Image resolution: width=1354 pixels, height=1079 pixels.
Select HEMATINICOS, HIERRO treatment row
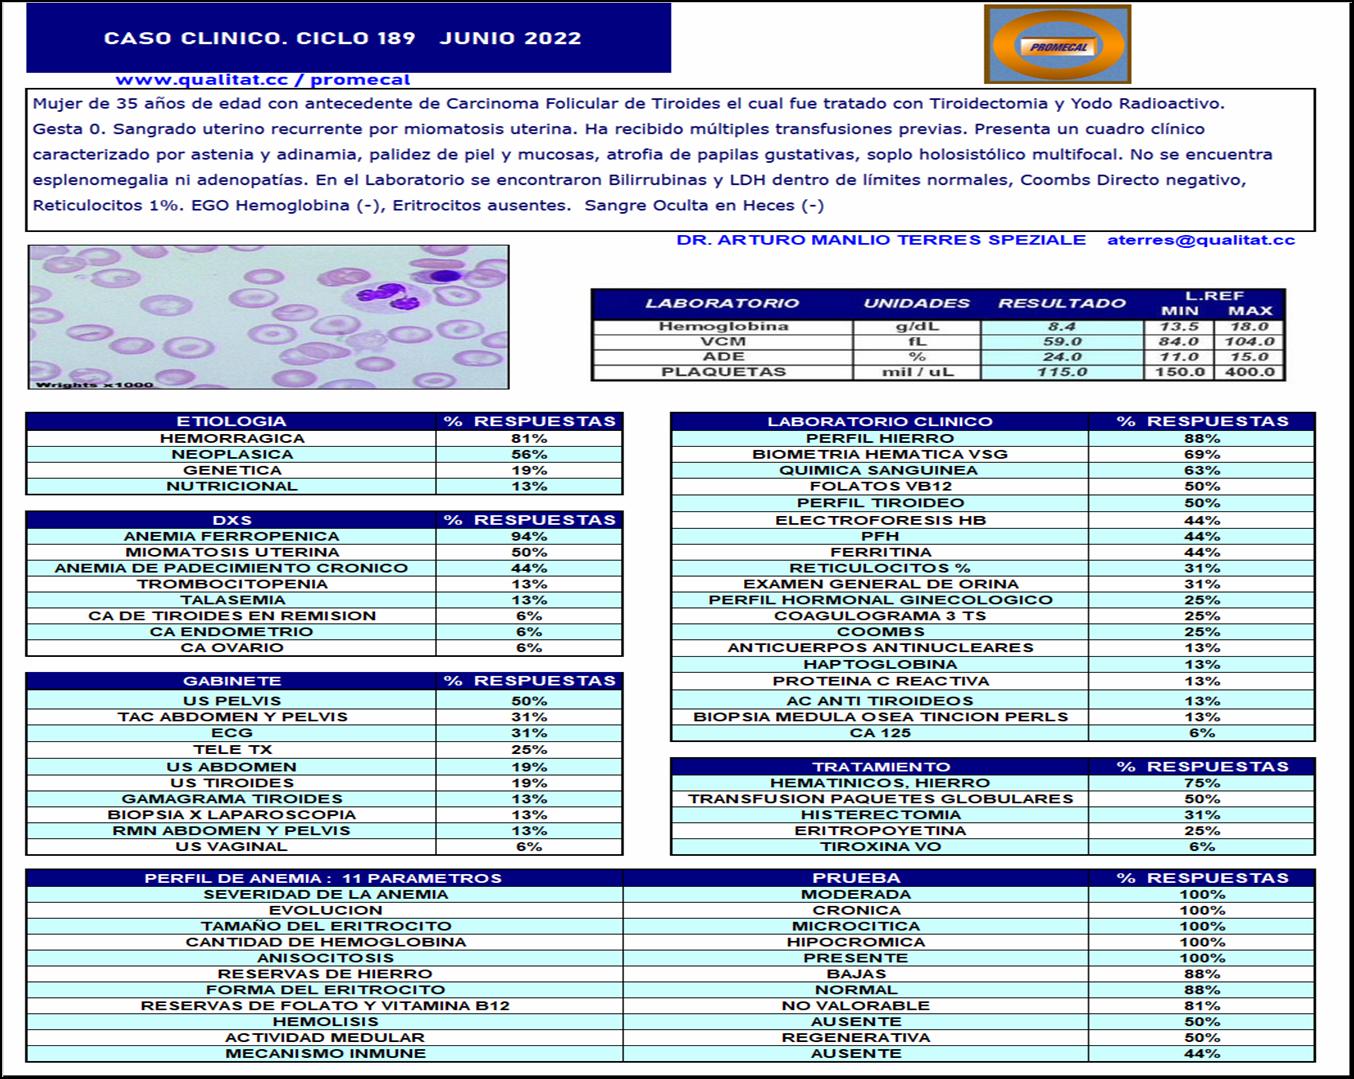pos(993,783)
